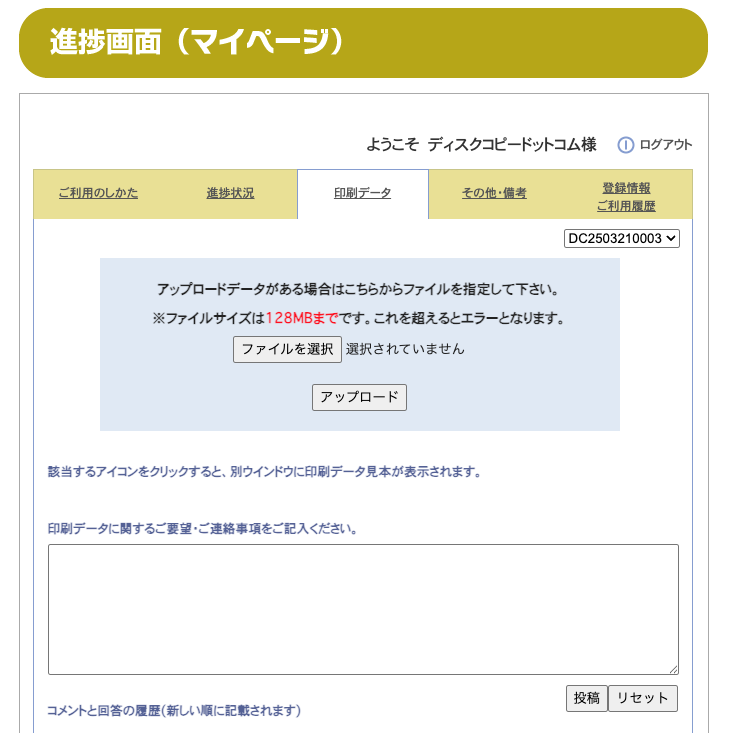Click the red 128MBまで size limit text

click(302, 319)
